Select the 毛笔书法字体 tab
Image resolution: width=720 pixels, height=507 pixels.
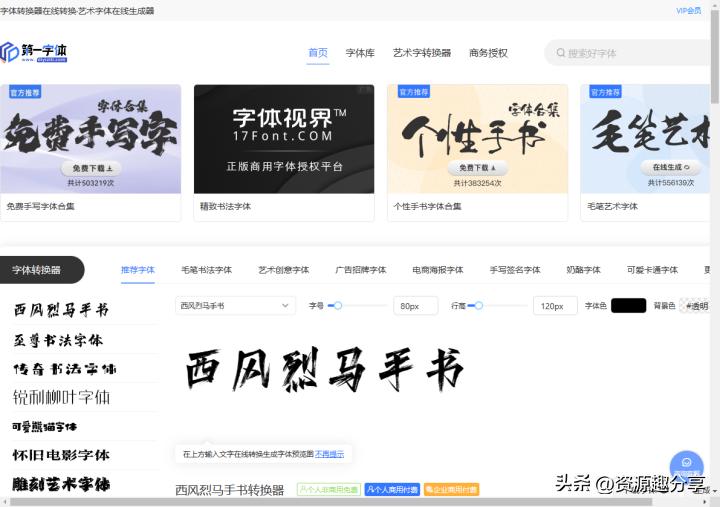pos(207,270)
